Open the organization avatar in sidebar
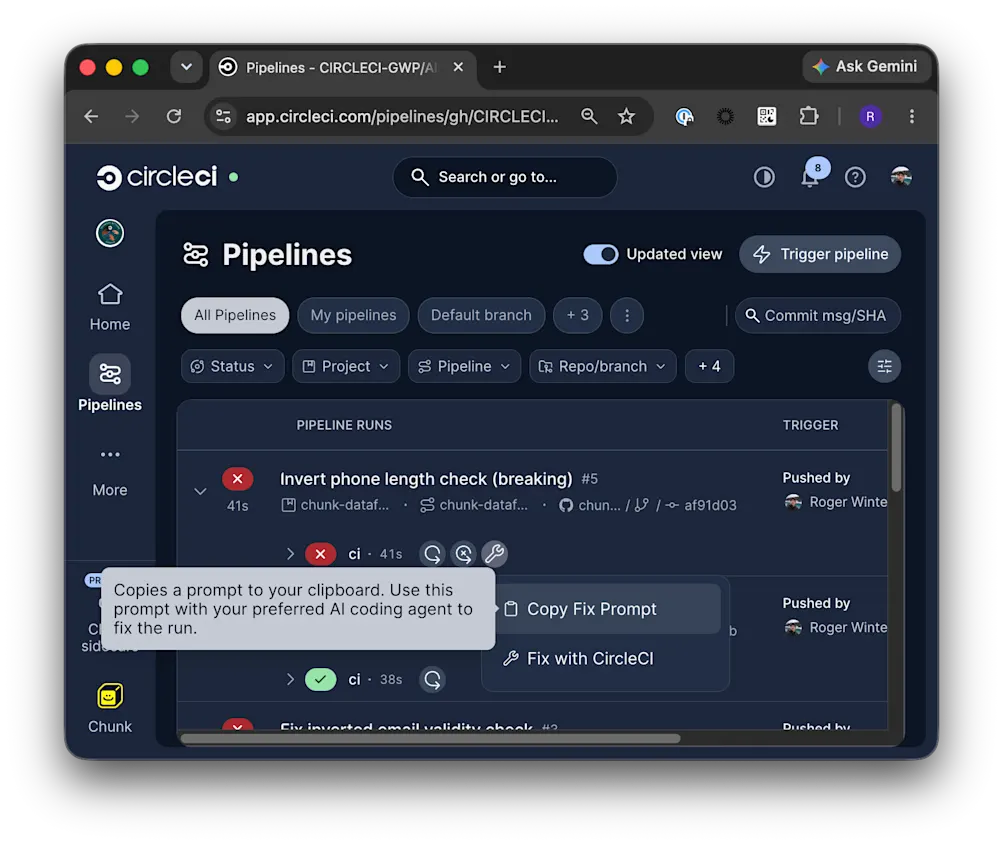Image resolution: width=1003 pixels, height=845 pixels. click(110, 233)
